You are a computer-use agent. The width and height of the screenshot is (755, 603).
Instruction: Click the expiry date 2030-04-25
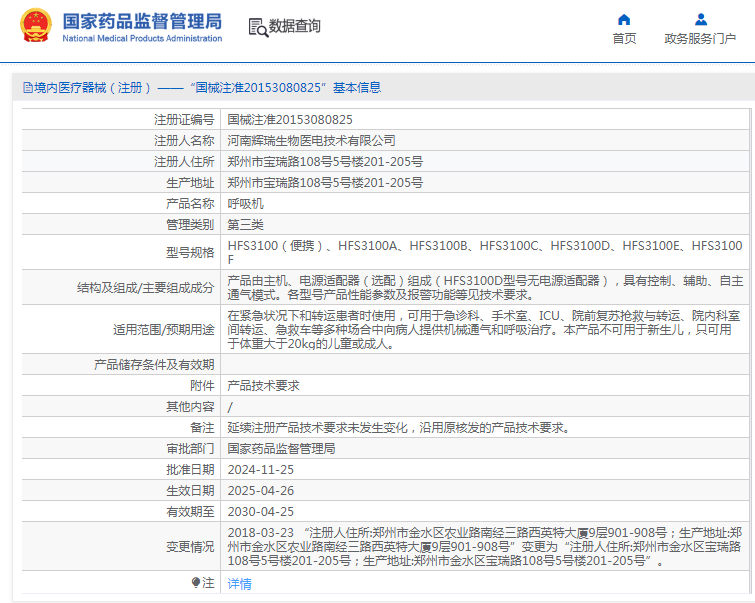[260, 511]
